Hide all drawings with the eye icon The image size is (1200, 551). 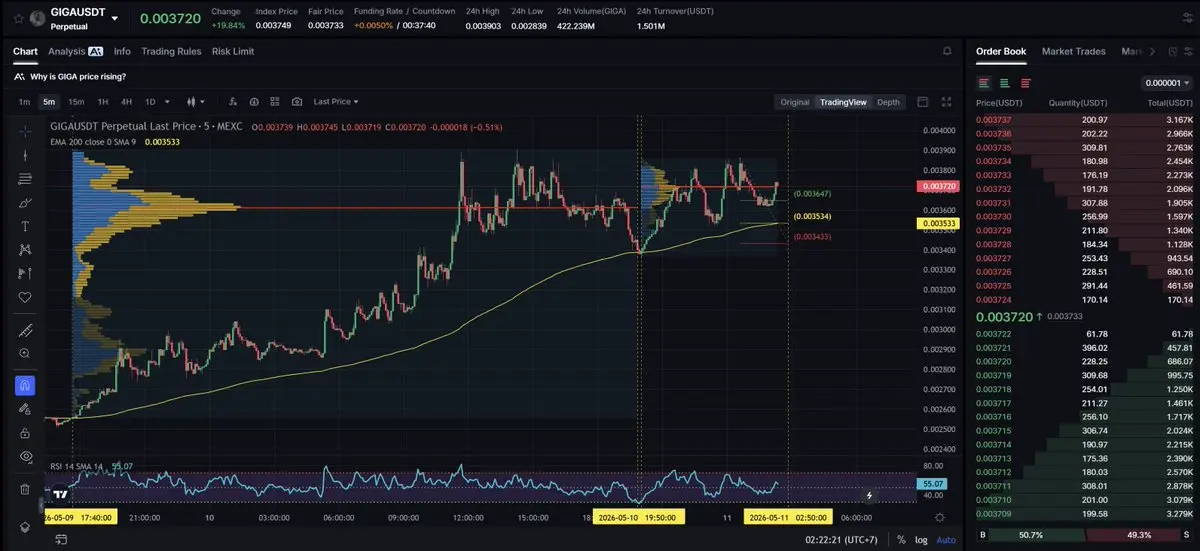tap(25, 456)
